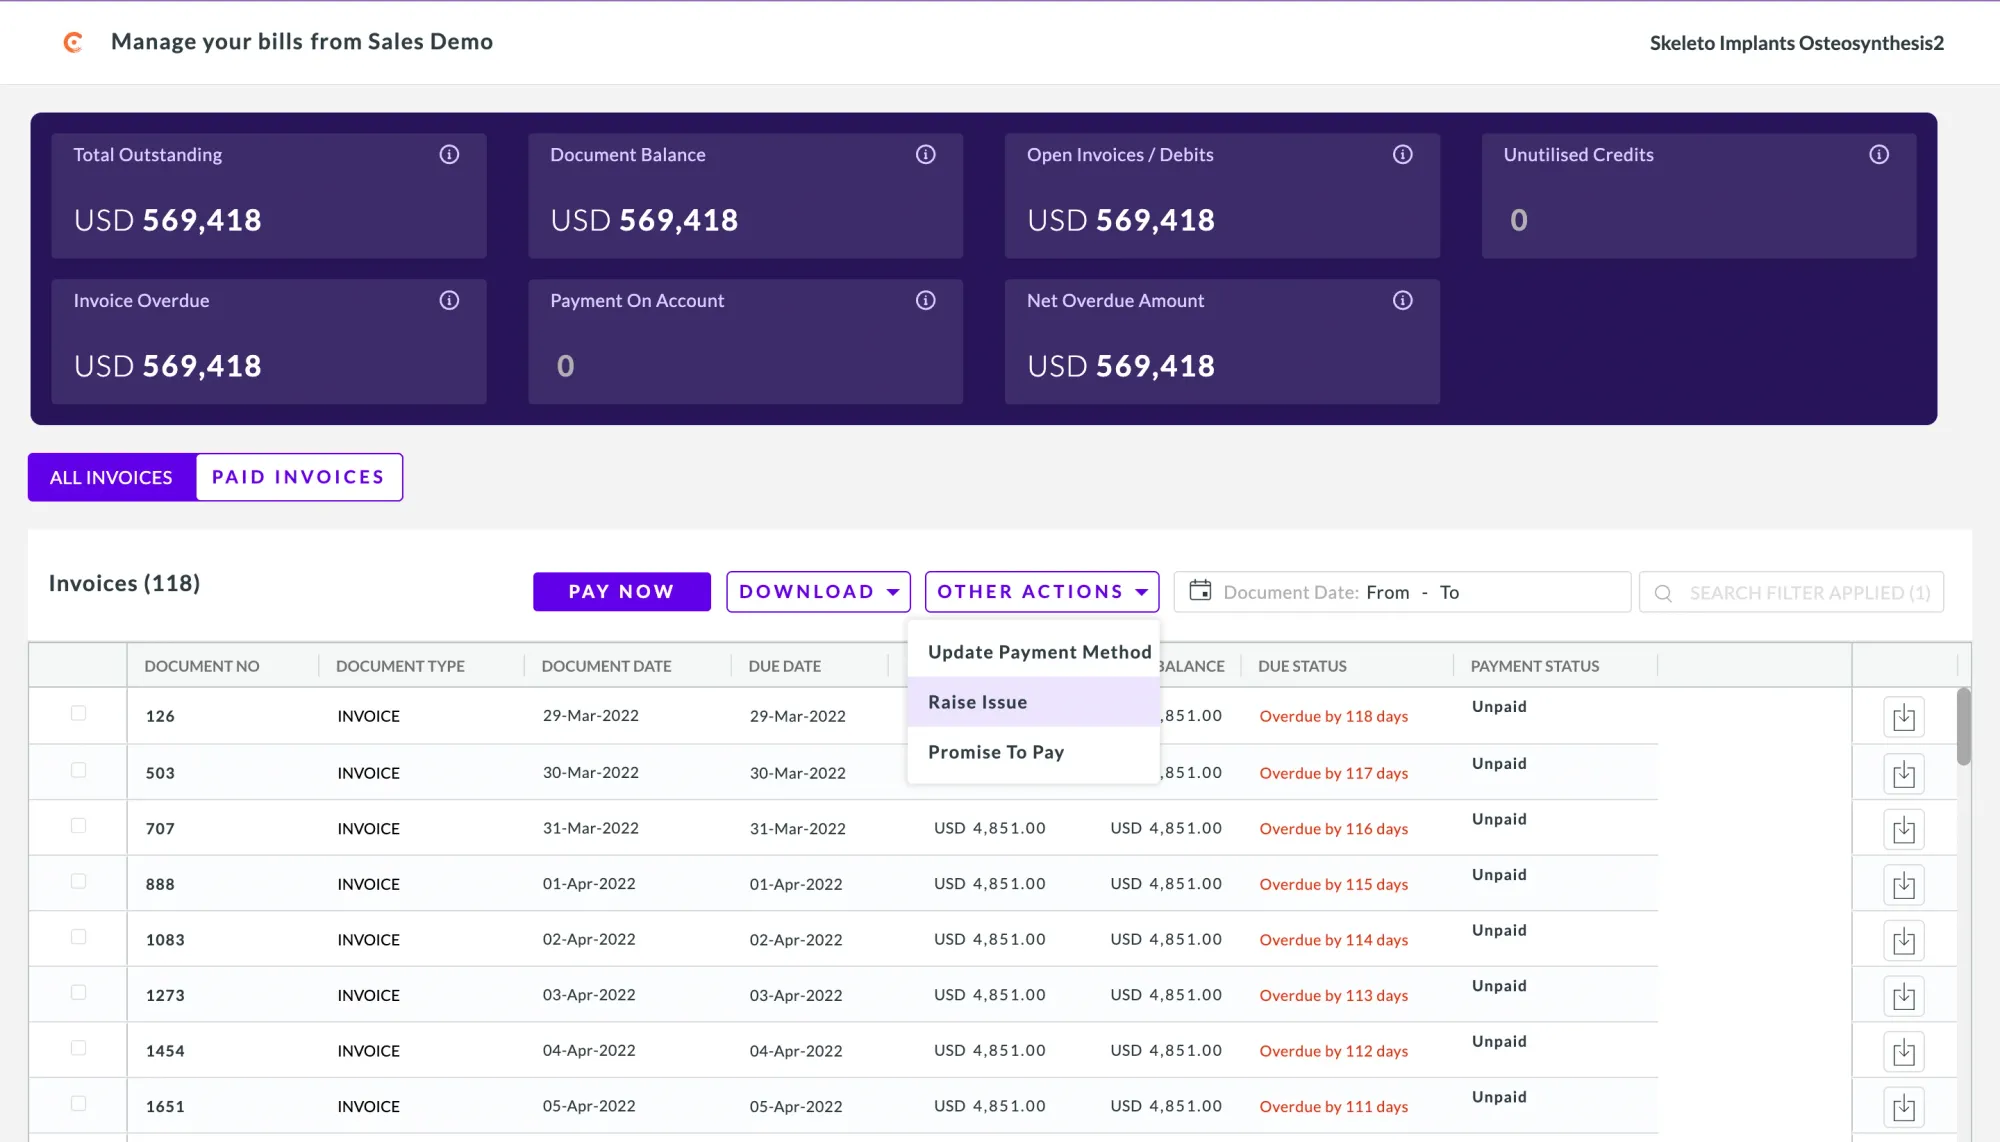Screen dimensions: 2000x1142
Task: Click the search magnifier icon
Action: point(1663,592)
